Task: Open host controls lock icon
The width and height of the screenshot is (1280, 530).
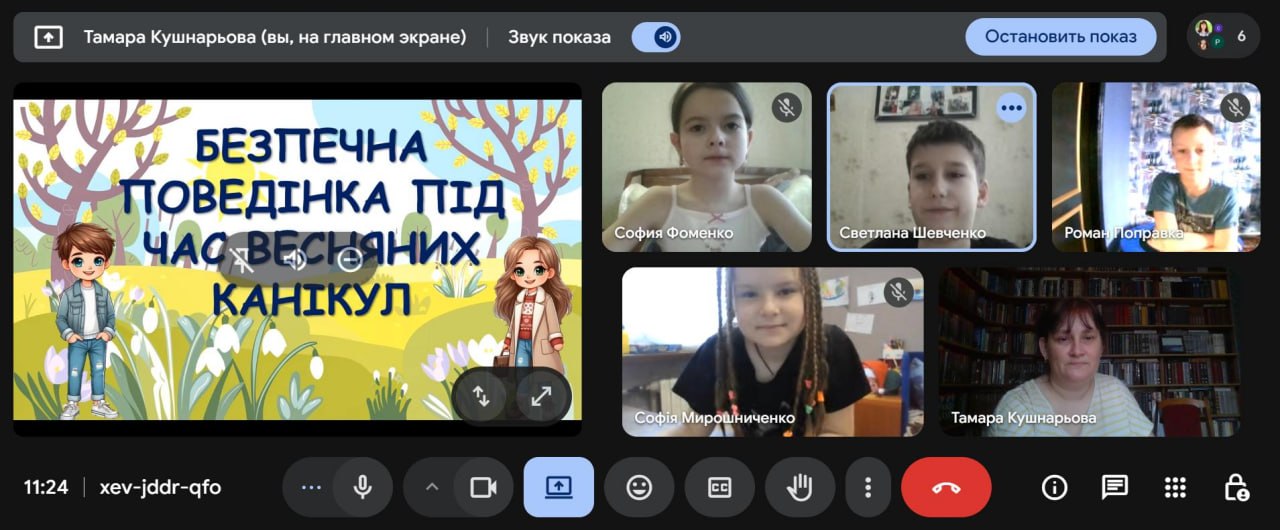Action: [1236, 487]
